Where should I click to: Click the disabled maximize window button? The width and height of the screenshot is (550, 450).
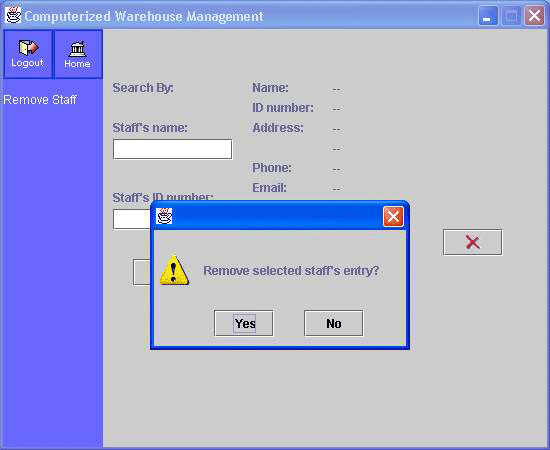(511, 16)
